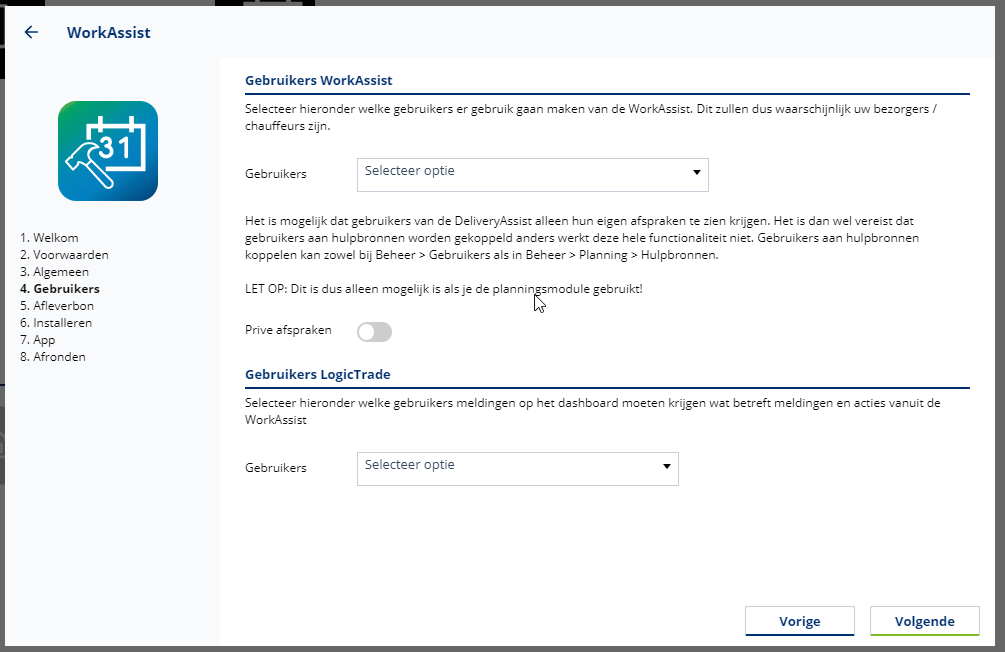Go to step 6. Installeren
Screen dimensions: 1005x652
[56, 322]
